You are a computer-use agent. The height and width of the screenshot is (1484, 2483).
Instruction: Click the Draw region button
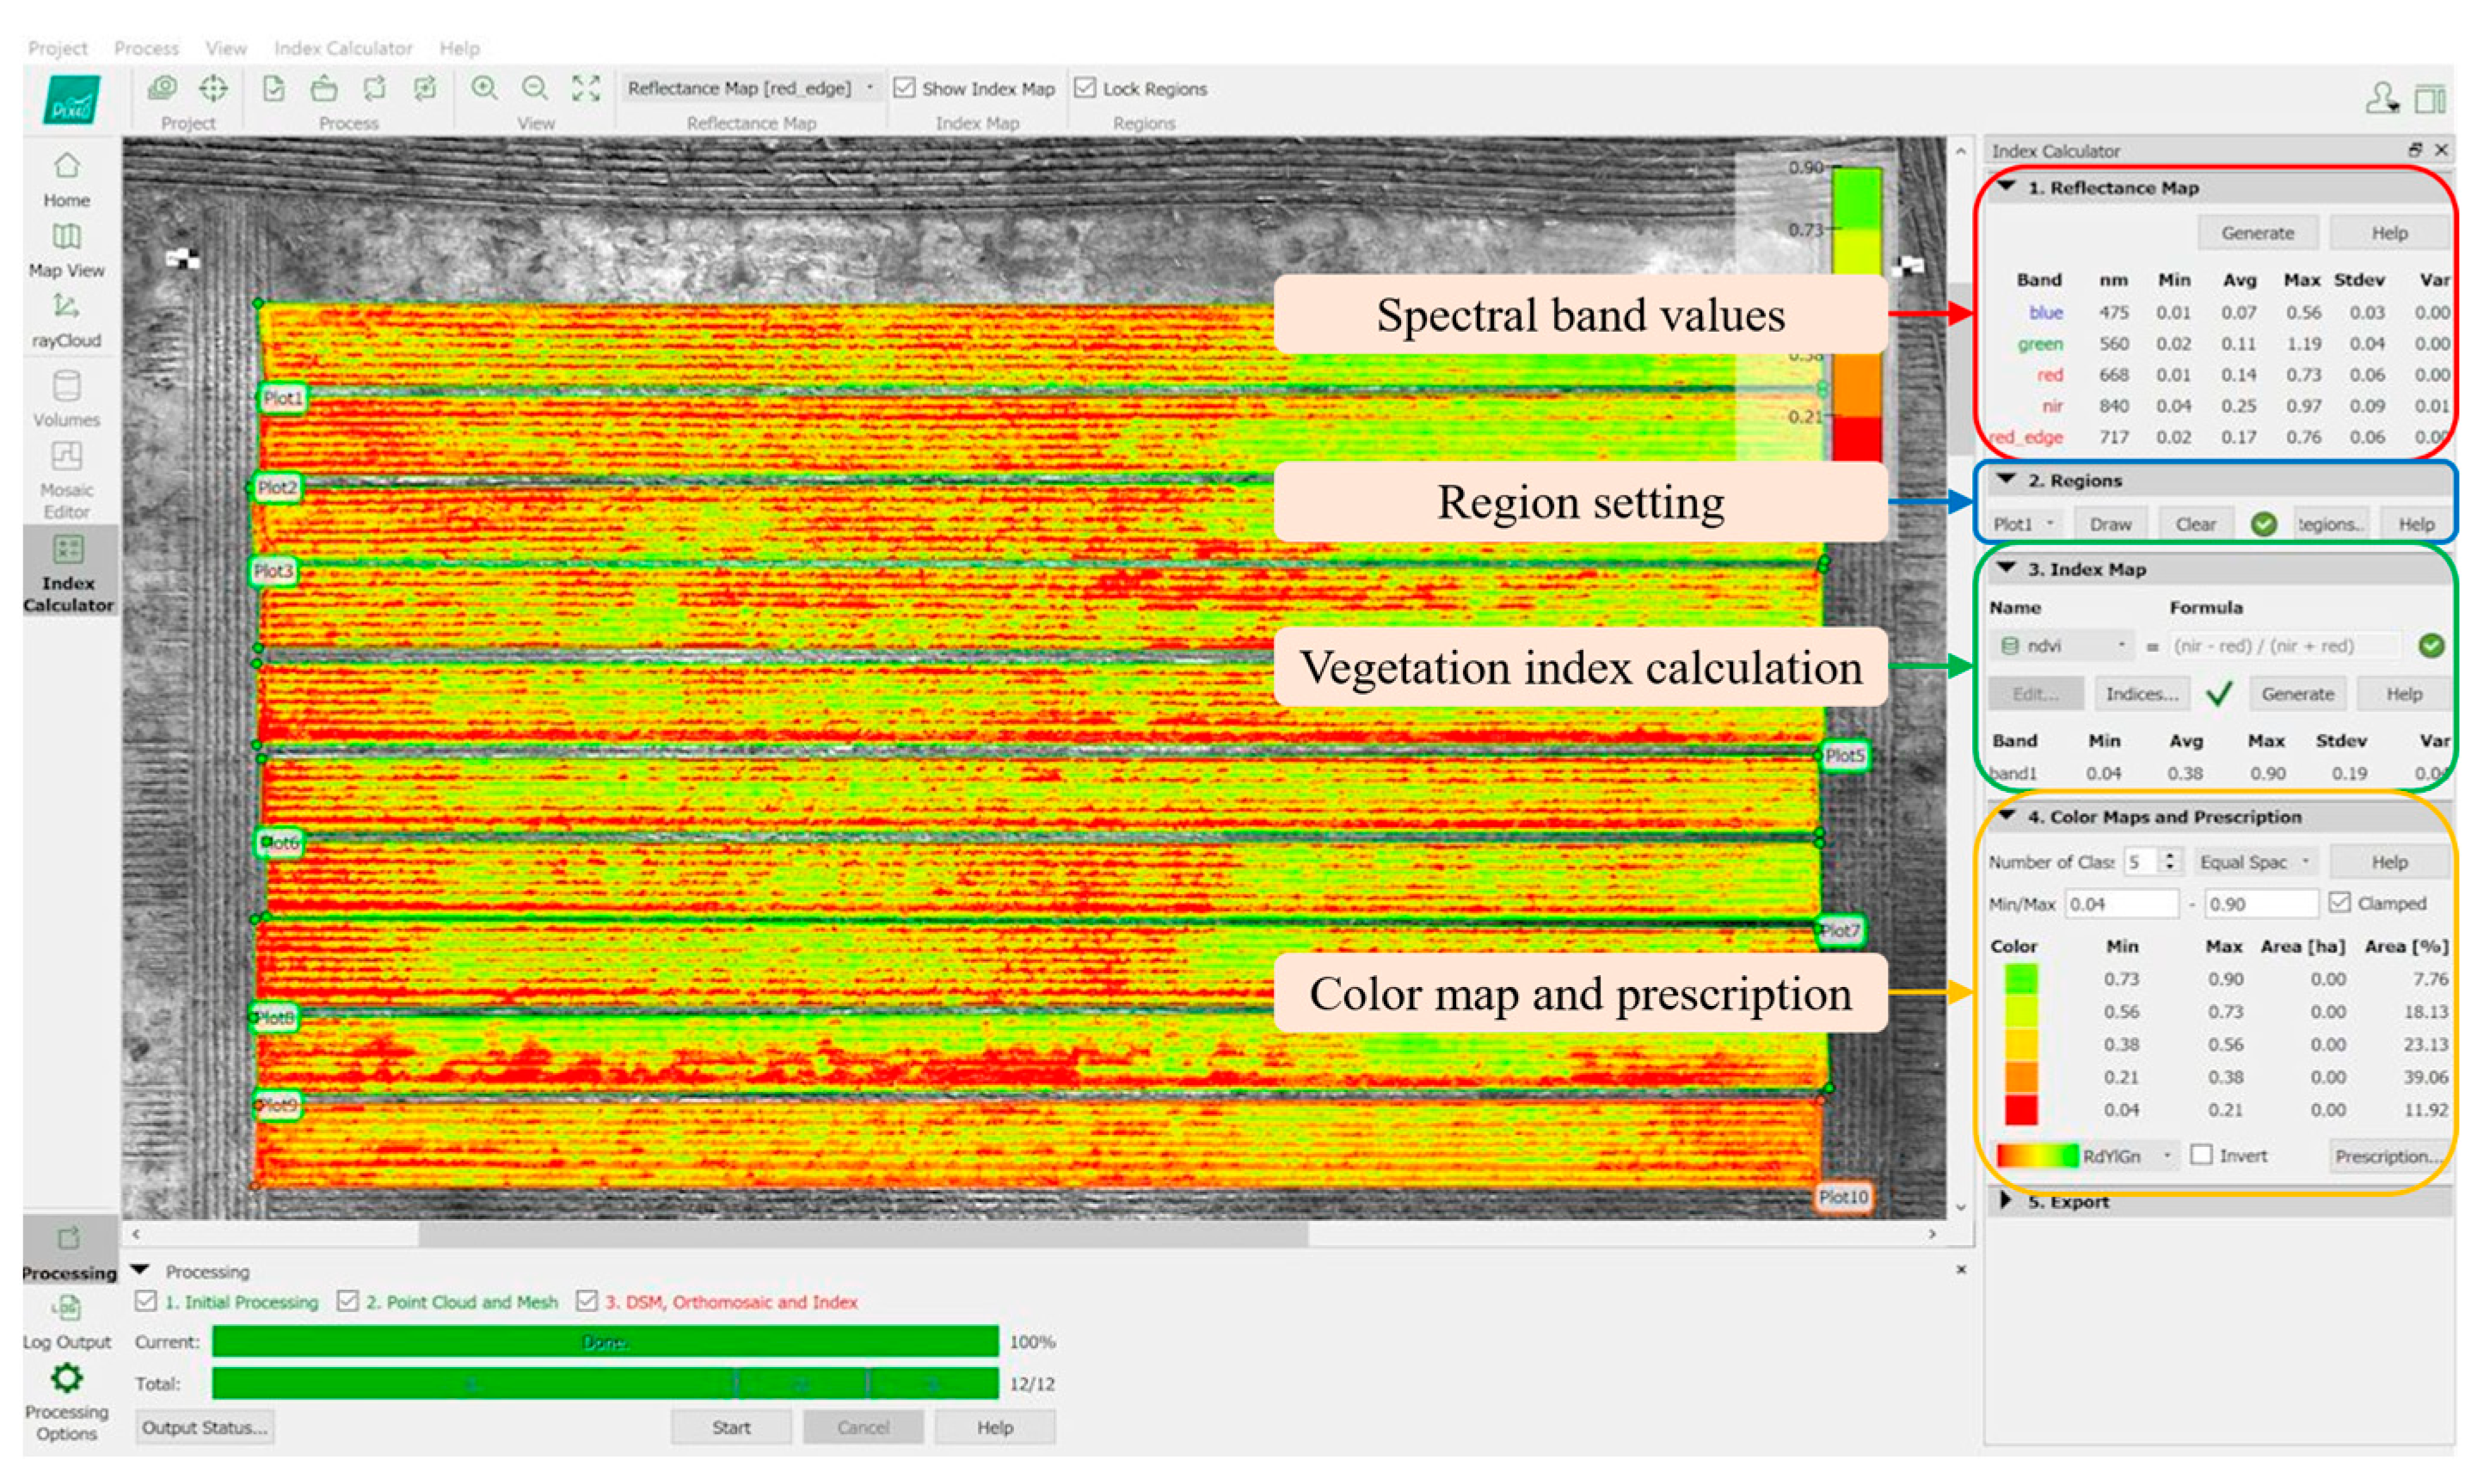point(2110,524)
